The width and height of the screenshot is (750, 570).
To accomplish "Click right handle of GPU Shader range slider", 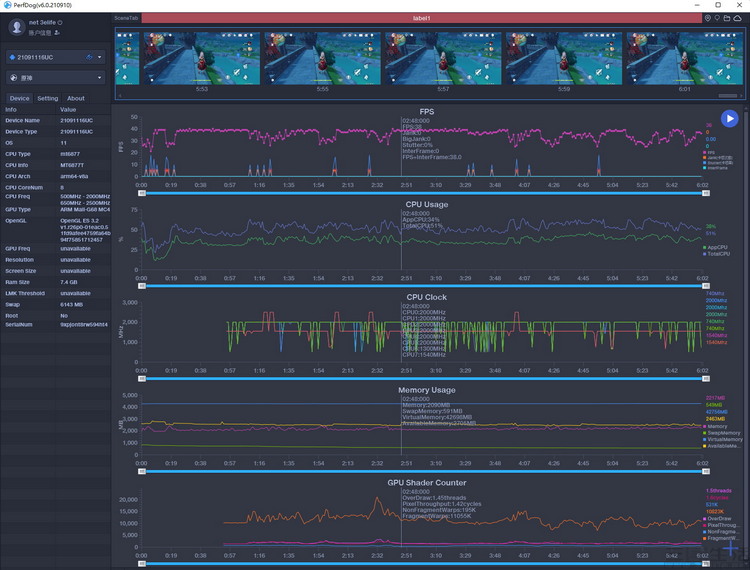I will [x=706, y=564].
